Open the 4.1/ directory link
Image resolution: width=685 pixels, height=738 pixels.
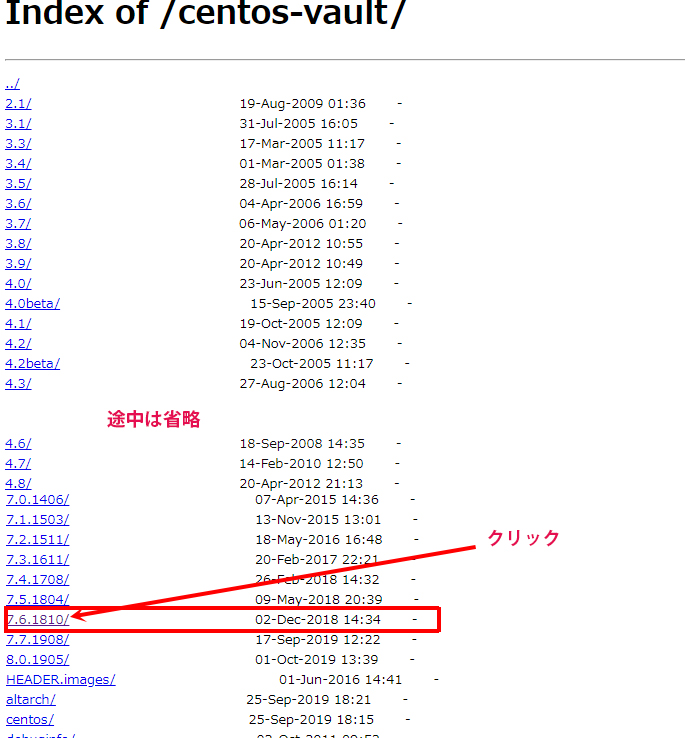coord(18,324)
